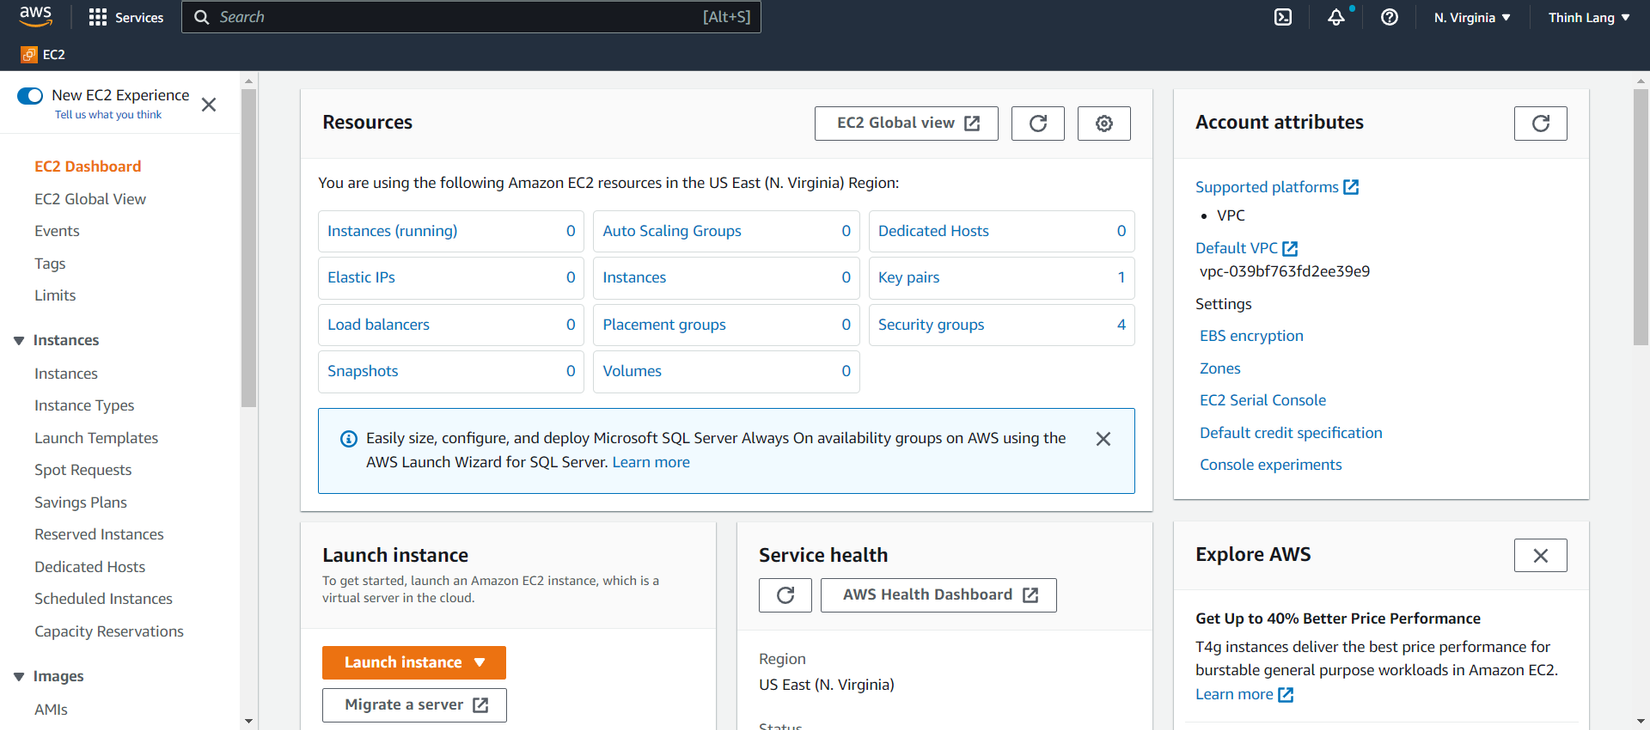Screen dimensions: 1650x730
Task: Open the N. Virginia region dropdown
Action: pyautogui.click(x=1472, y=17)
